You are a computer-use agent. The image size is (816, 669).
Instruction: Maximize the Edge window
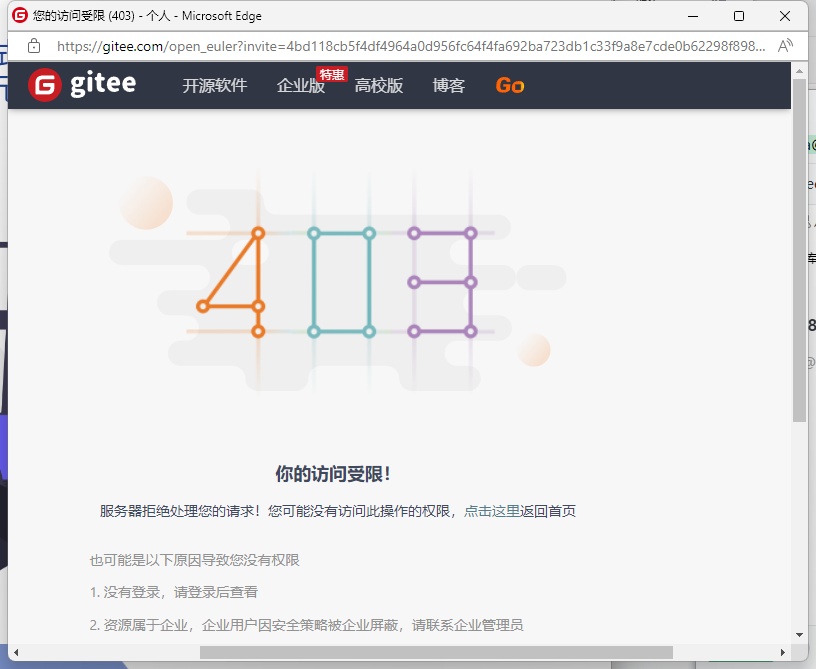tap(739, 16)
